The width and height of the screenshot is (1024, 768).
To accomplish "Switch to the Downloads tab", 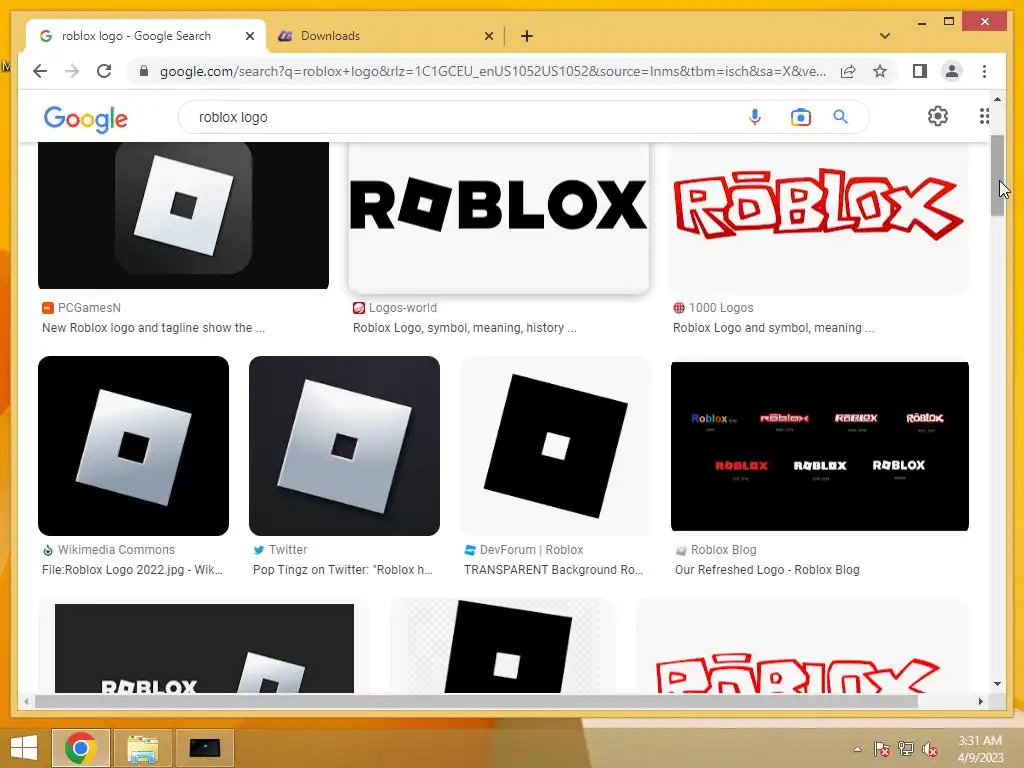I will point(385,36).
